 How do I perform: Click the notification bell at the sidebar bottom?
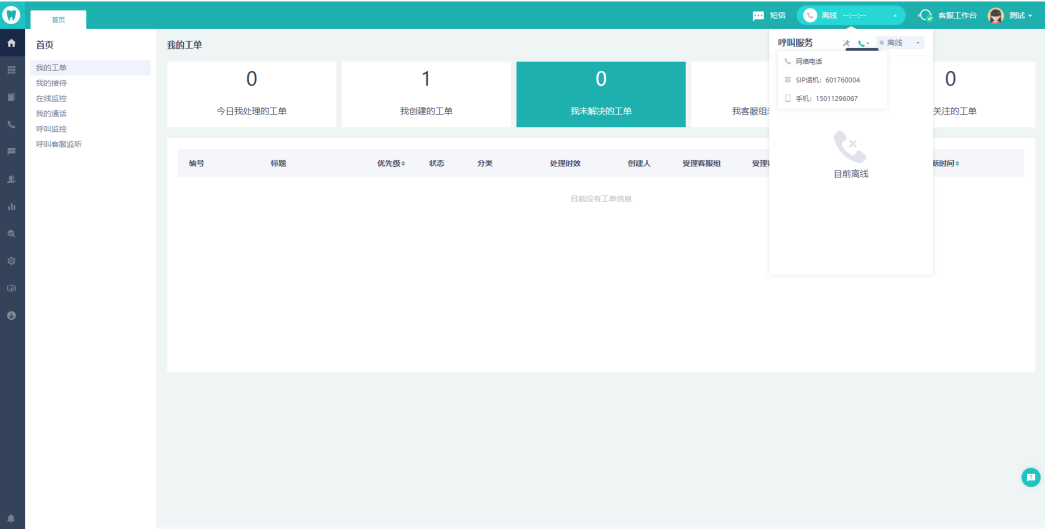pos(11,518)
